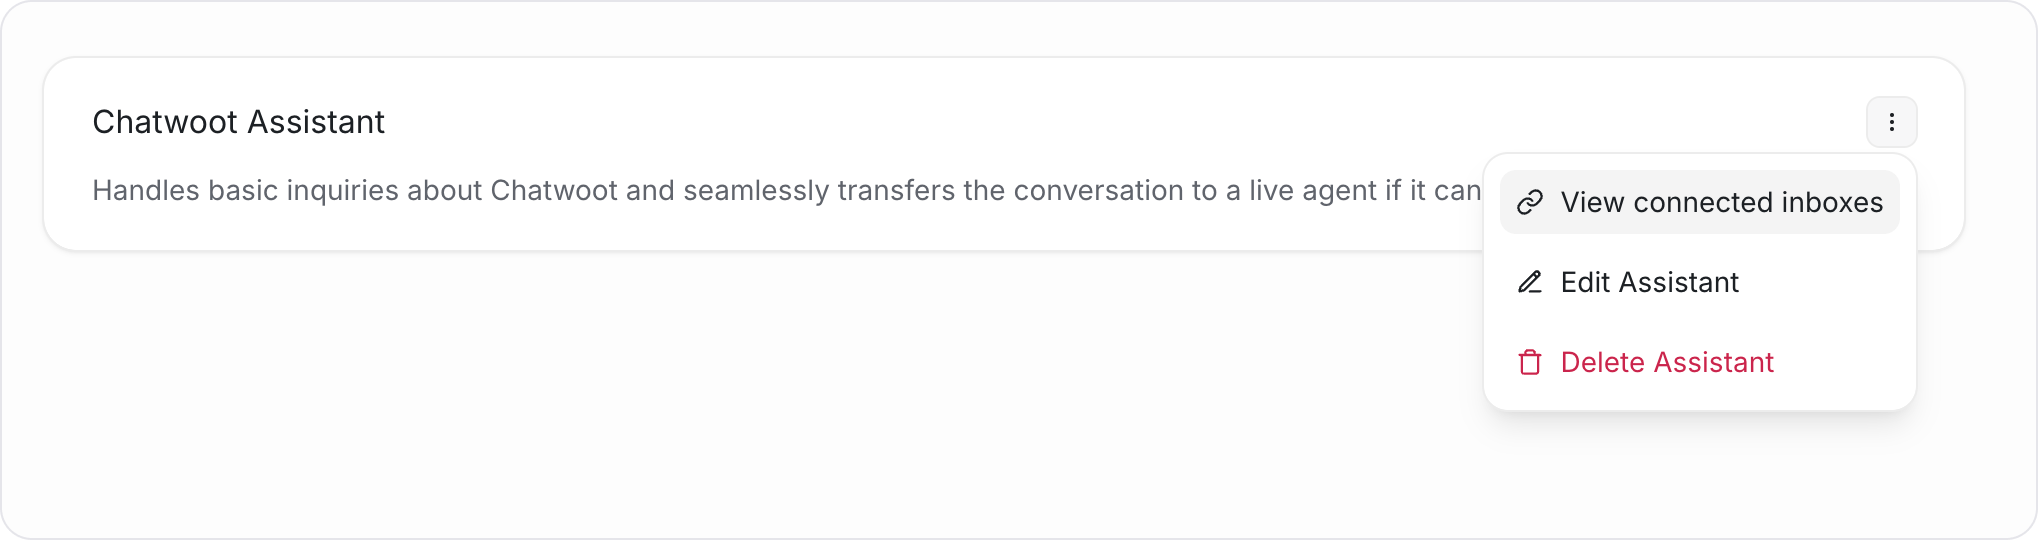
Task: Click the icon beside Delete Assistant
Action: (1530, 362)
